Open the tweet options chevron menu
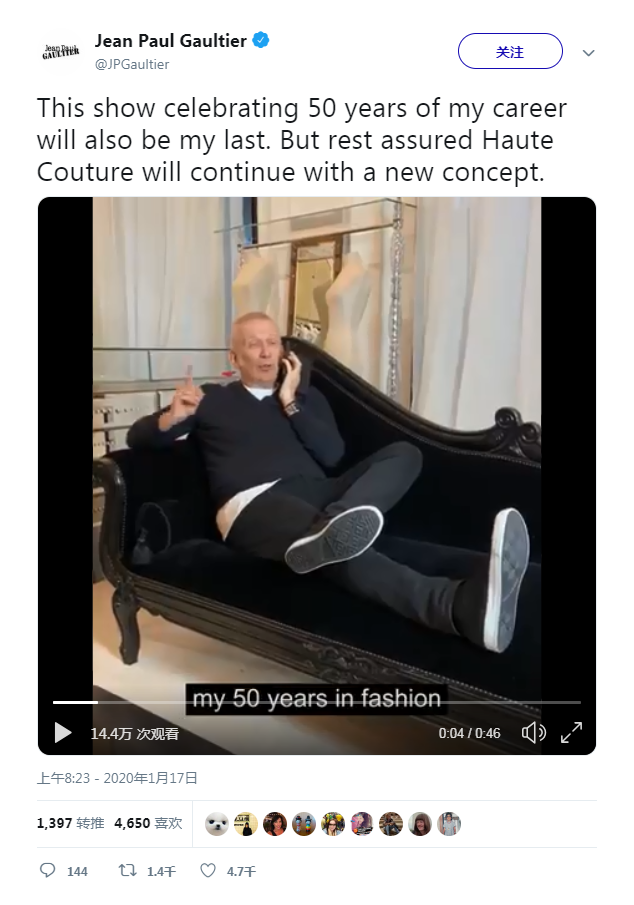Viewport: 634px width, 905px height. 588,53
